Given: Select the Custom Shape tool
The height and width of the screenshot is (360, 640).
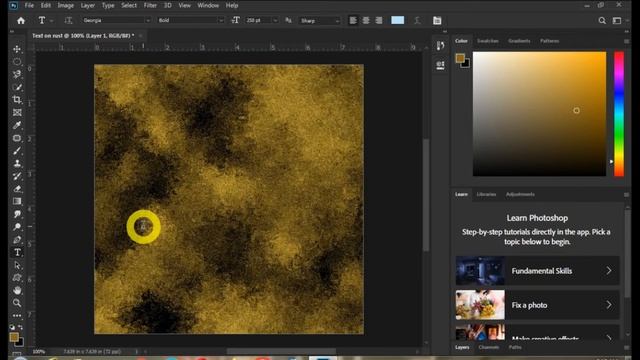Looking at the screenshot, I should coord(17,278).
